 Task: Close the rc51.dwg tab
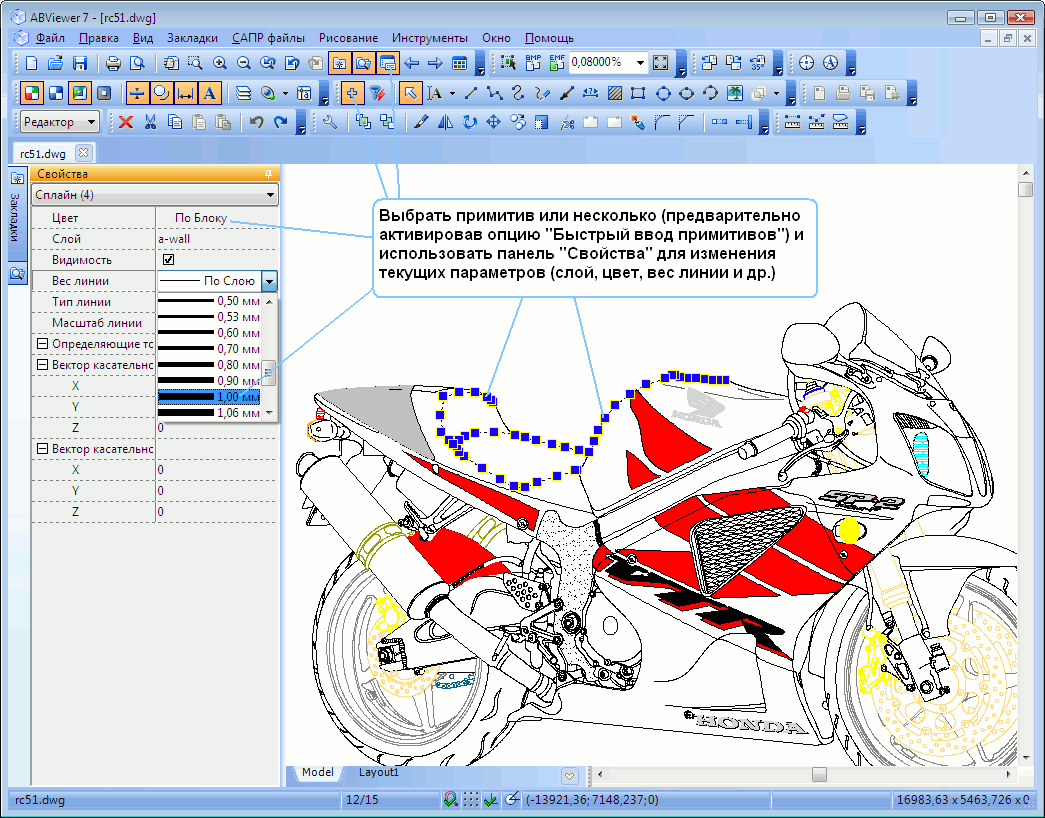pyautogui.click(x=83, y=153)
